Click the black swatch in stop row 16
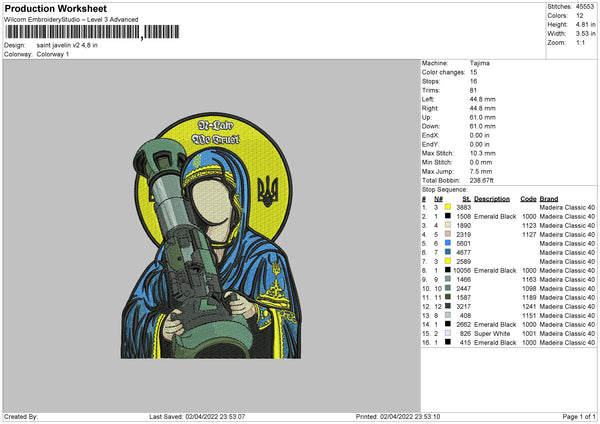 click(448, 342)
